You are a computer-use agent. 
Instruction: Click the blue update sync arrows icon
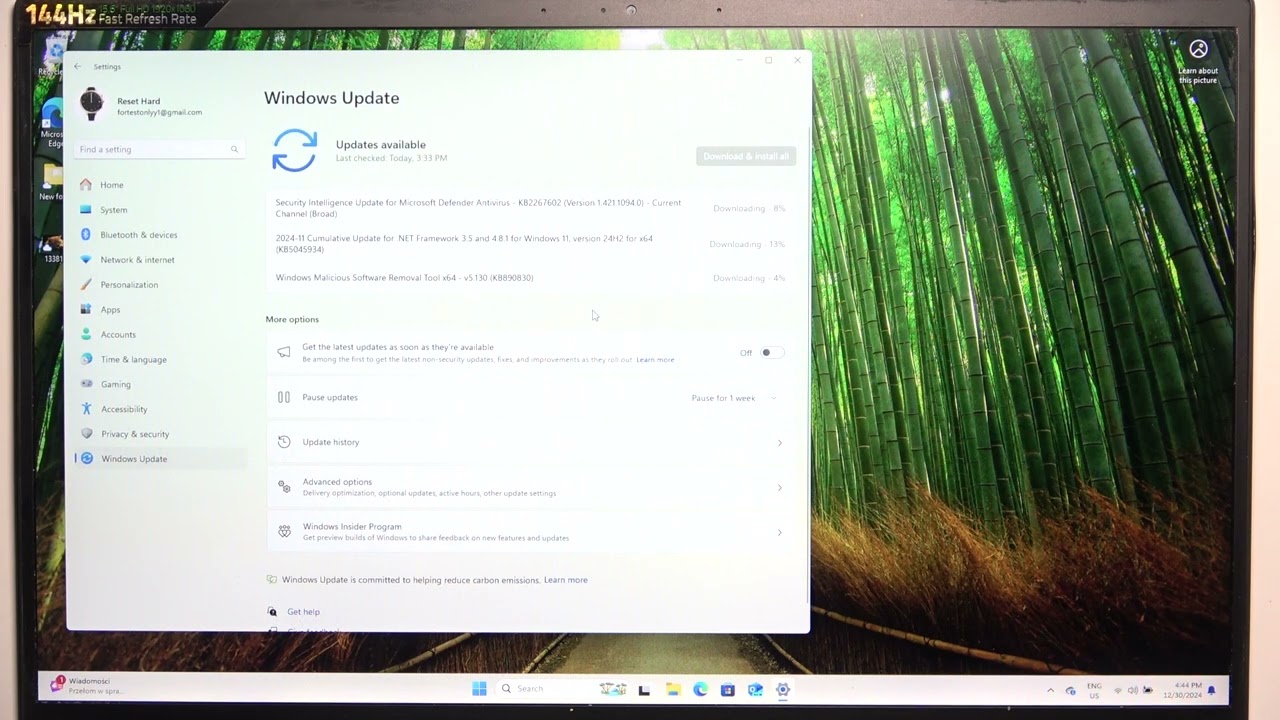pyautogui.click(x=295, y=150)
